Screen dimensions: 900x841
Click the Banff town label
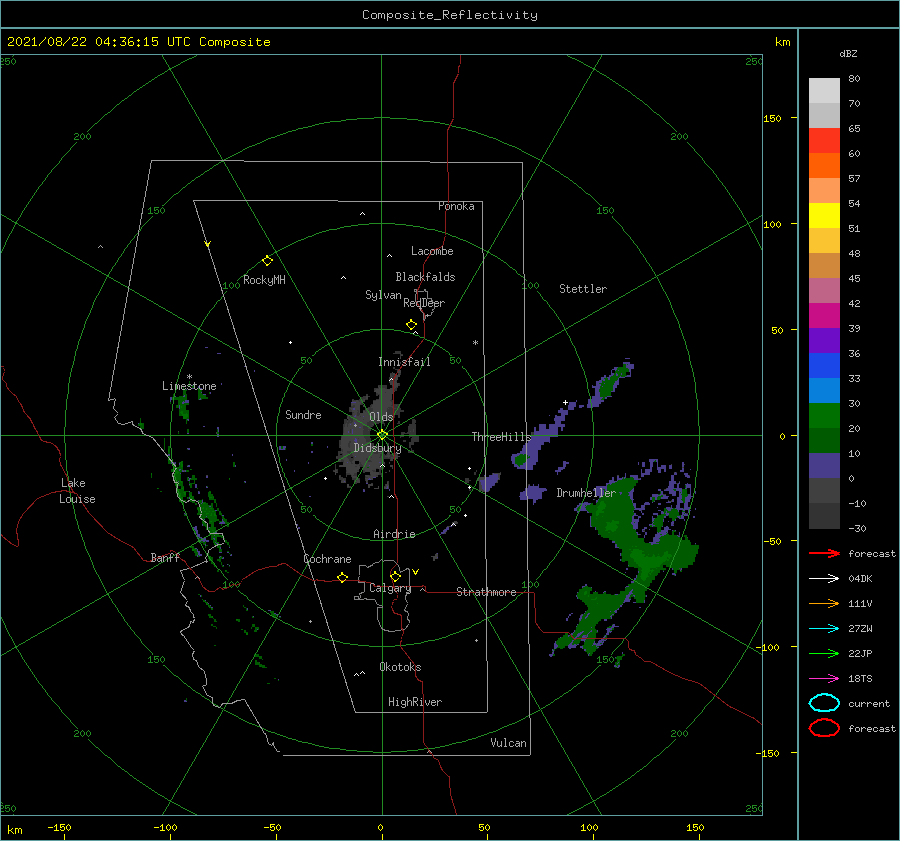pos(165,557)
